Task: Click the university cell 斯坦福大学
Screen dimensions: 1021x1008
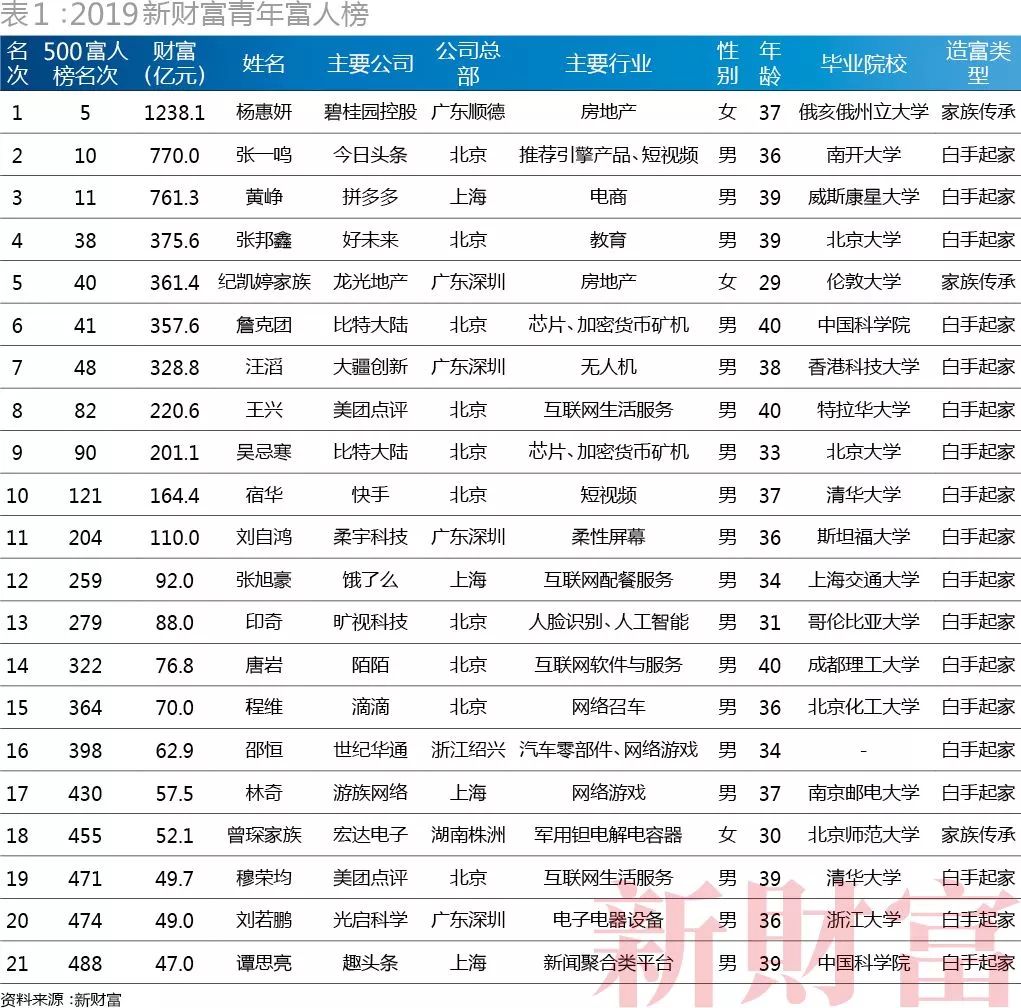Action: 863,537
